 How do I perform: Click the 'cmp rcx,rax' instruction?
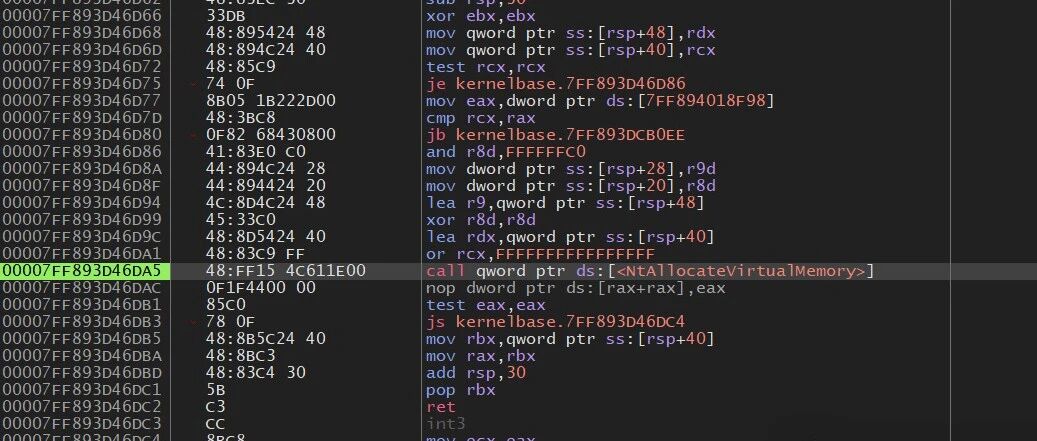pyautogui.click(x=481, y=118)
